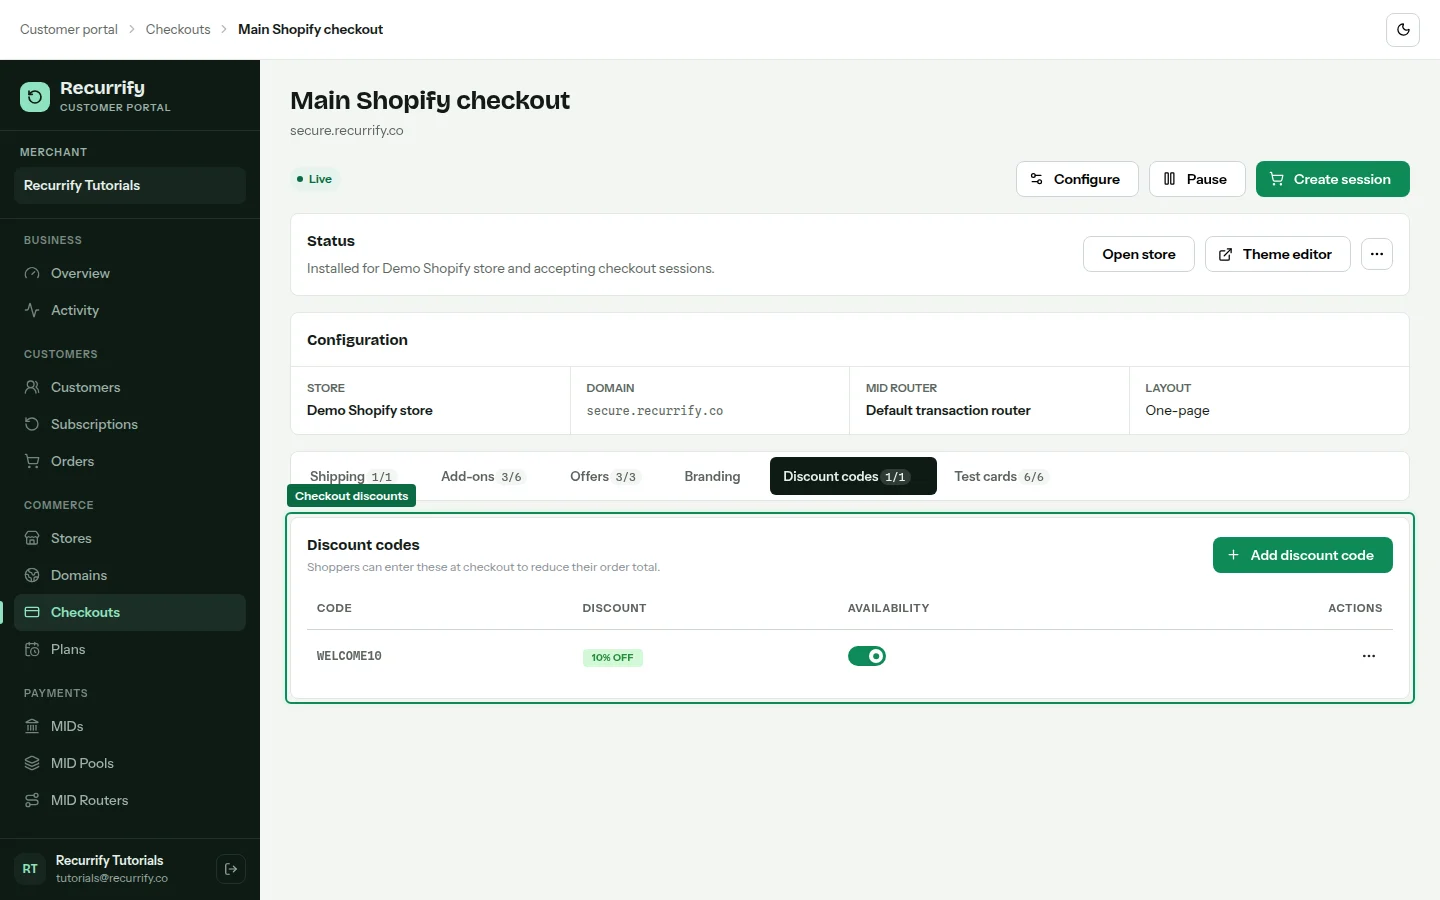Screen dimensions: 1440x900
Task: Switch to the Offers tab
Action: coord(604,476)
